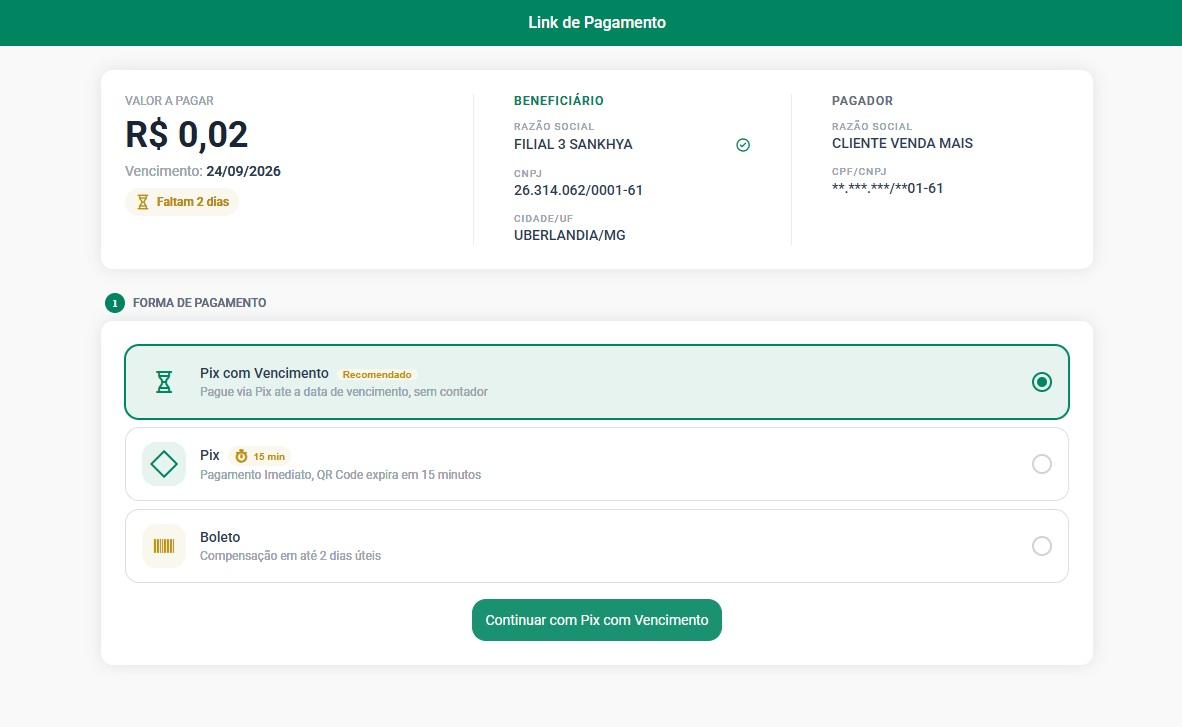Click the Recomendado badge
This screenshot has height=727, width=1182.
pos(377,375)
